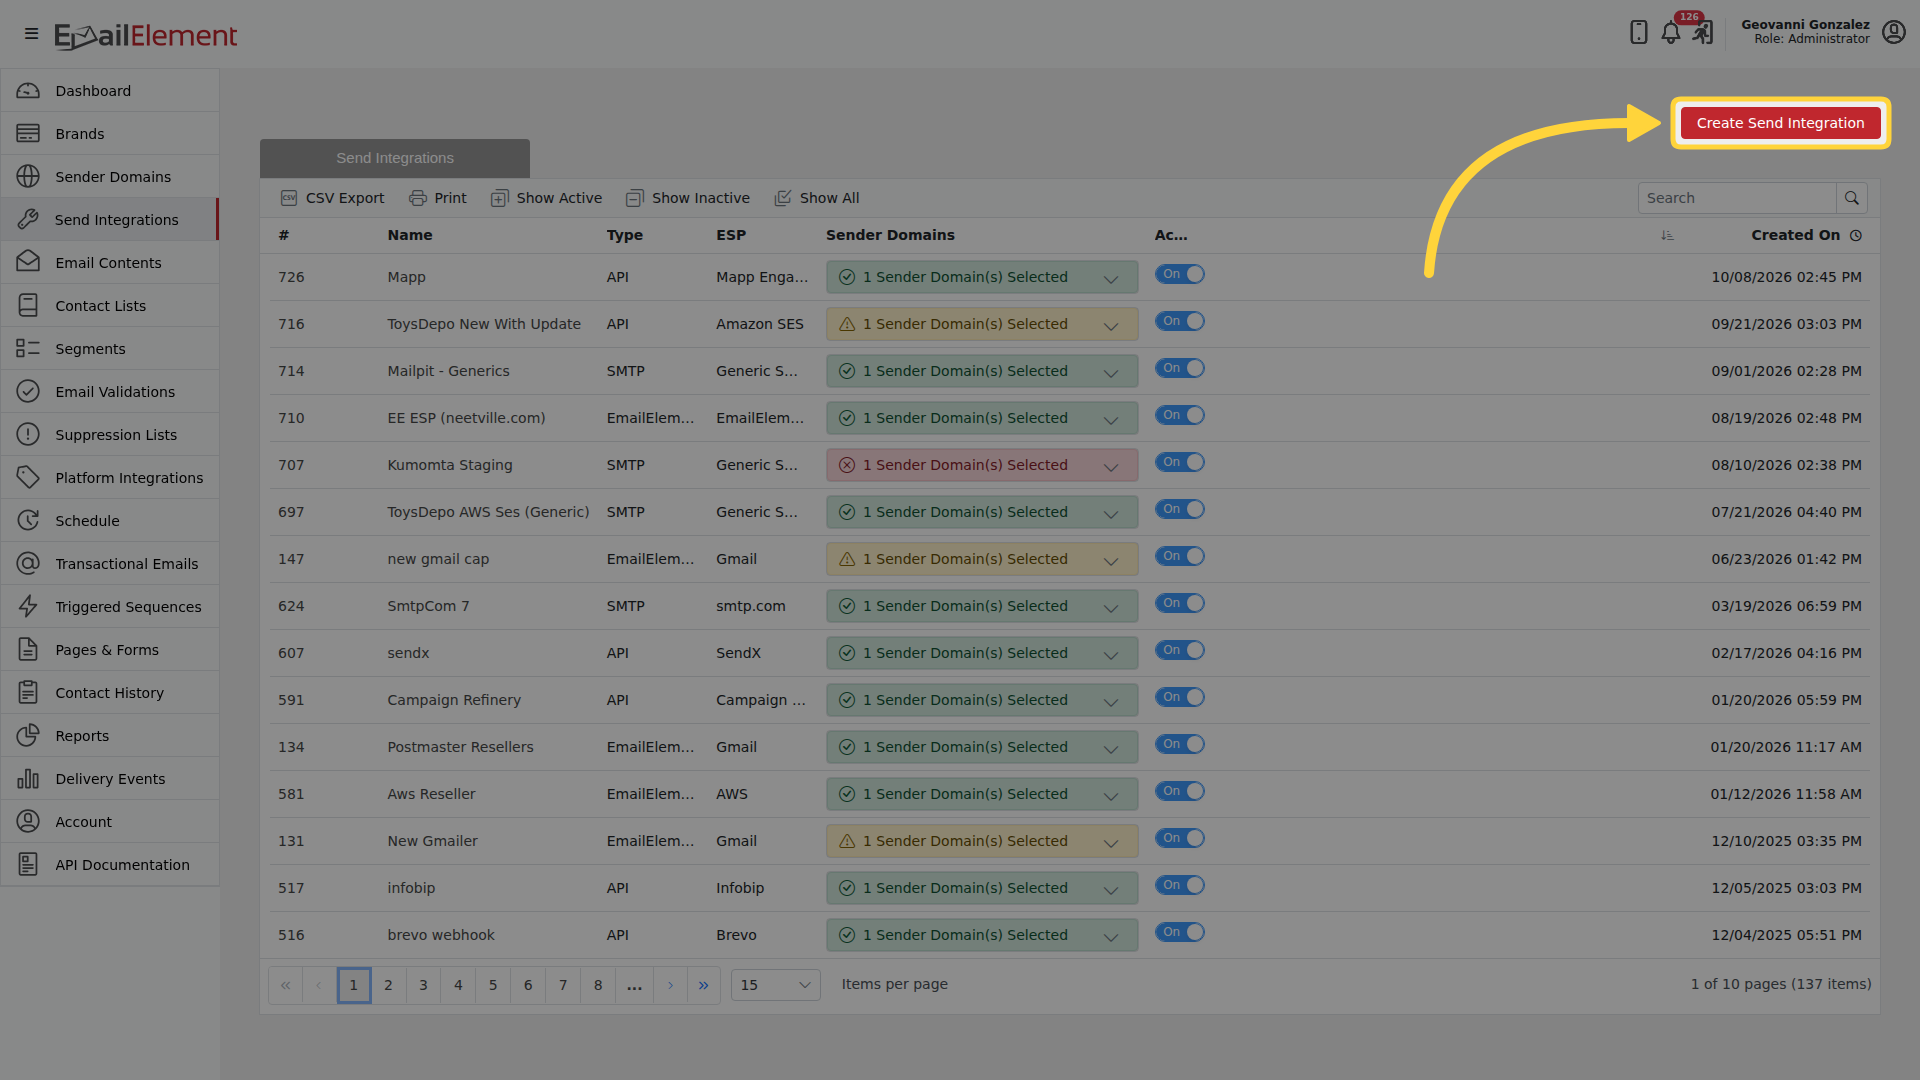Click the Delivery Events bar chart icon
1920x1080 pixels.
coord(28,779)
